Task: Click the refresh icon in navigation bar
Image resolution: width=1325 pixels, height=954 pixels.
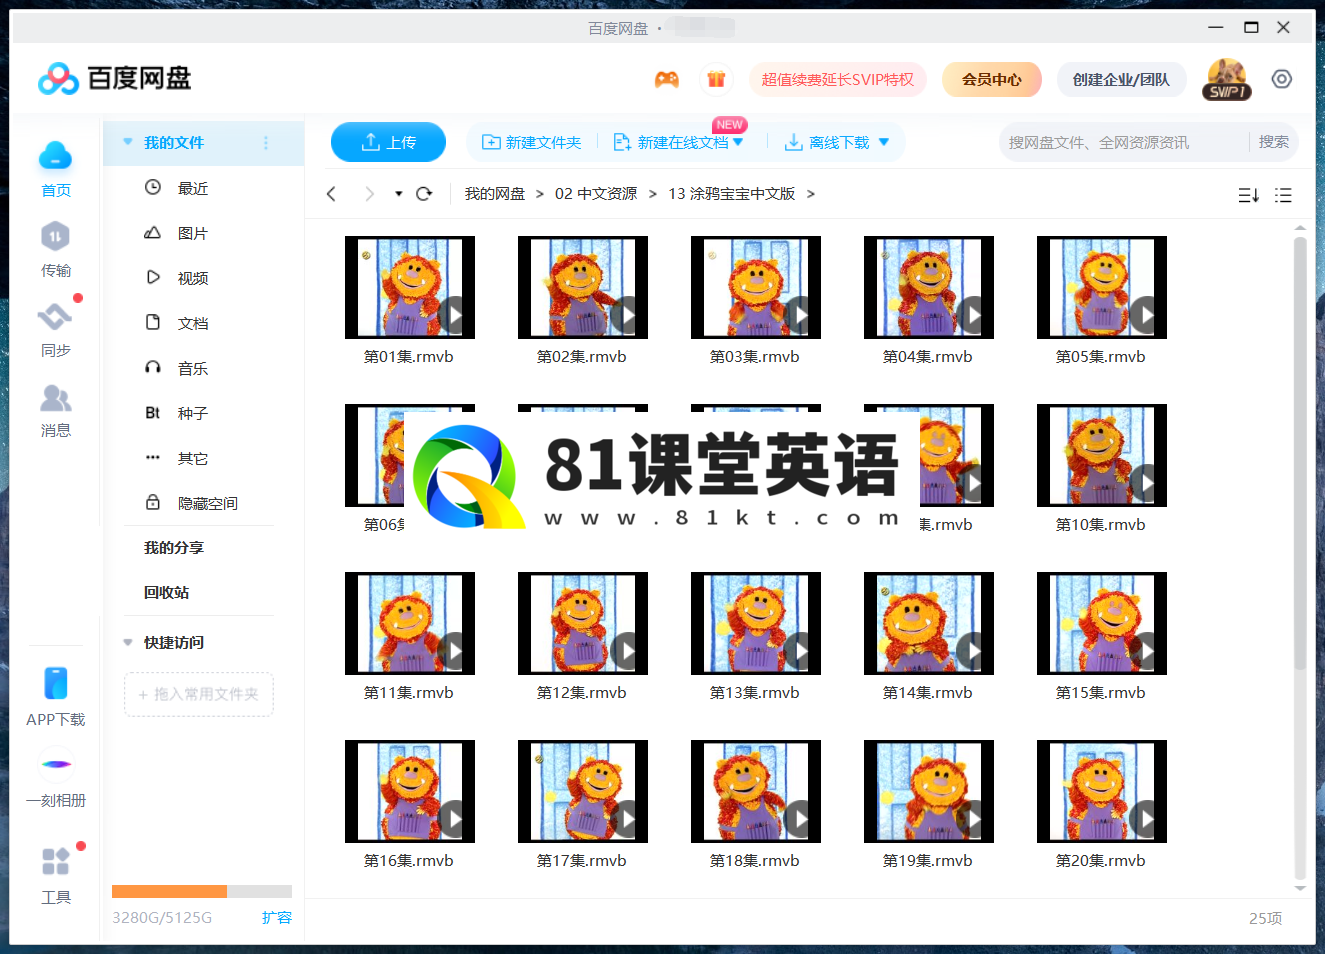Action: pyautogui.click(x=424, y=194)
